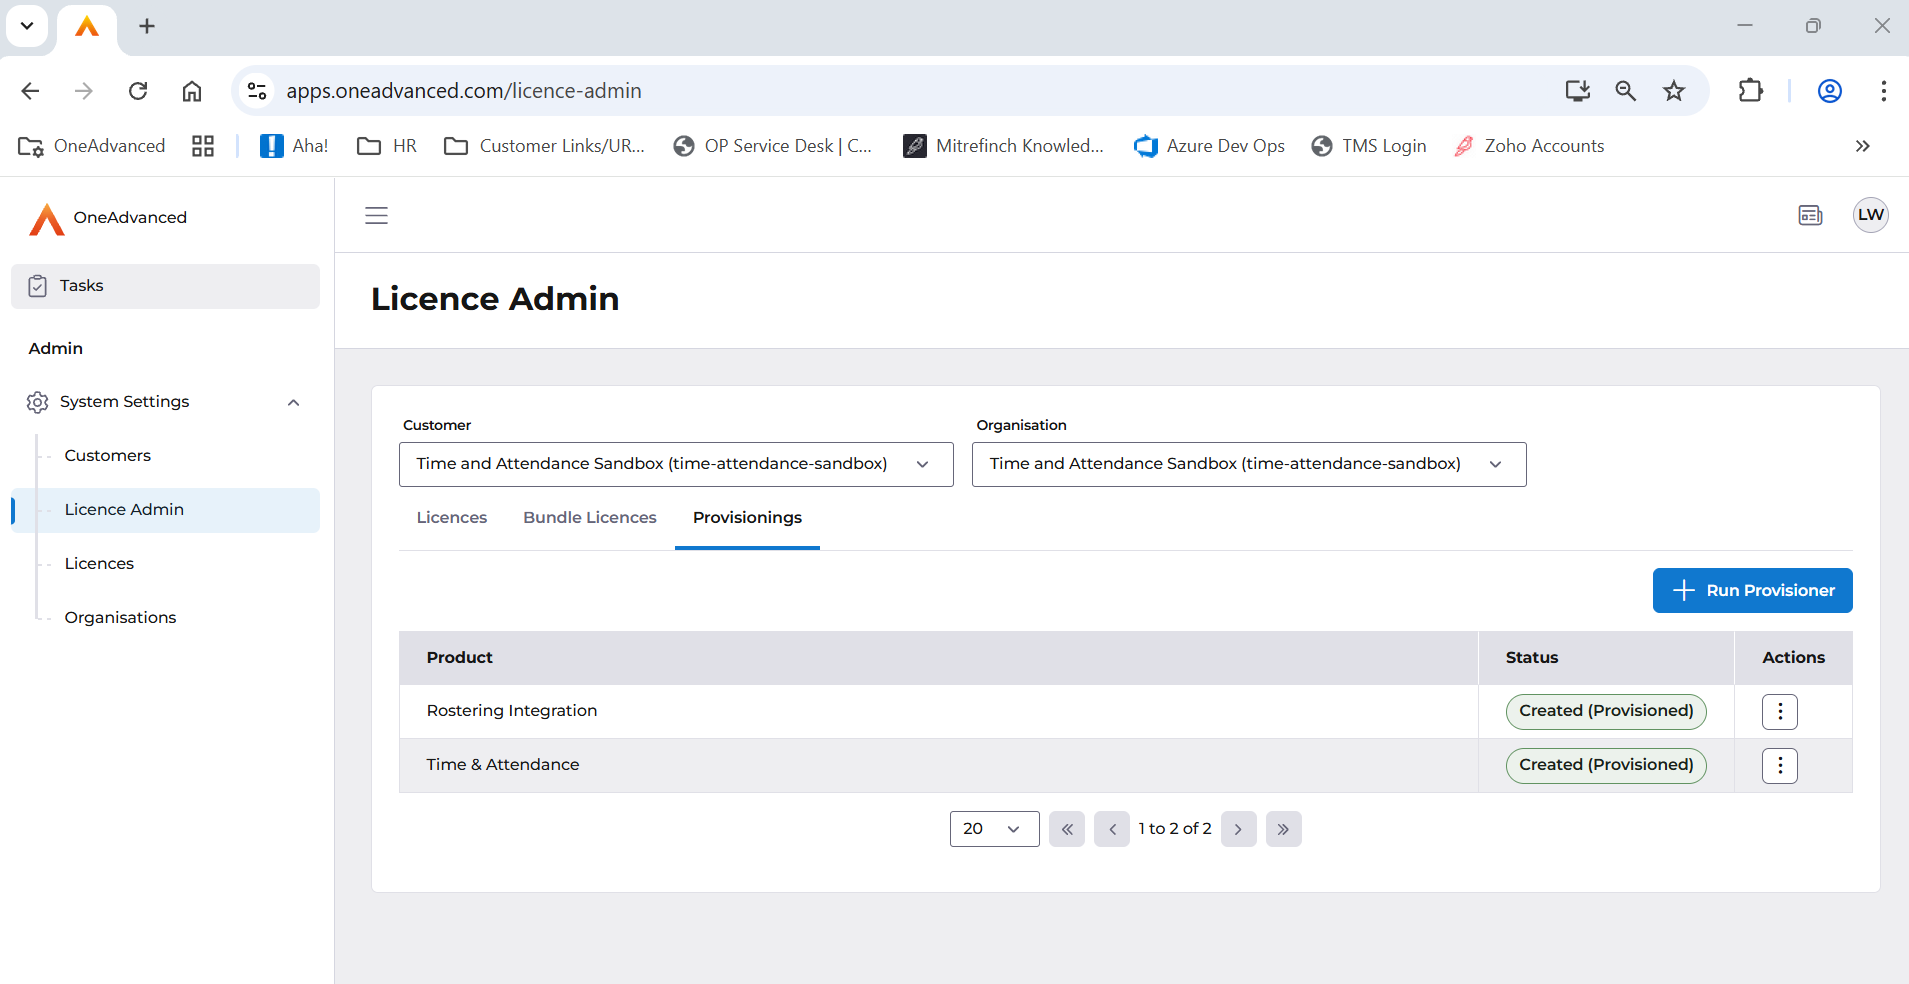Open the Chrome three-dot menu
The width and height of the screenshot is (1909, 984).
[x=1884, y=91]
